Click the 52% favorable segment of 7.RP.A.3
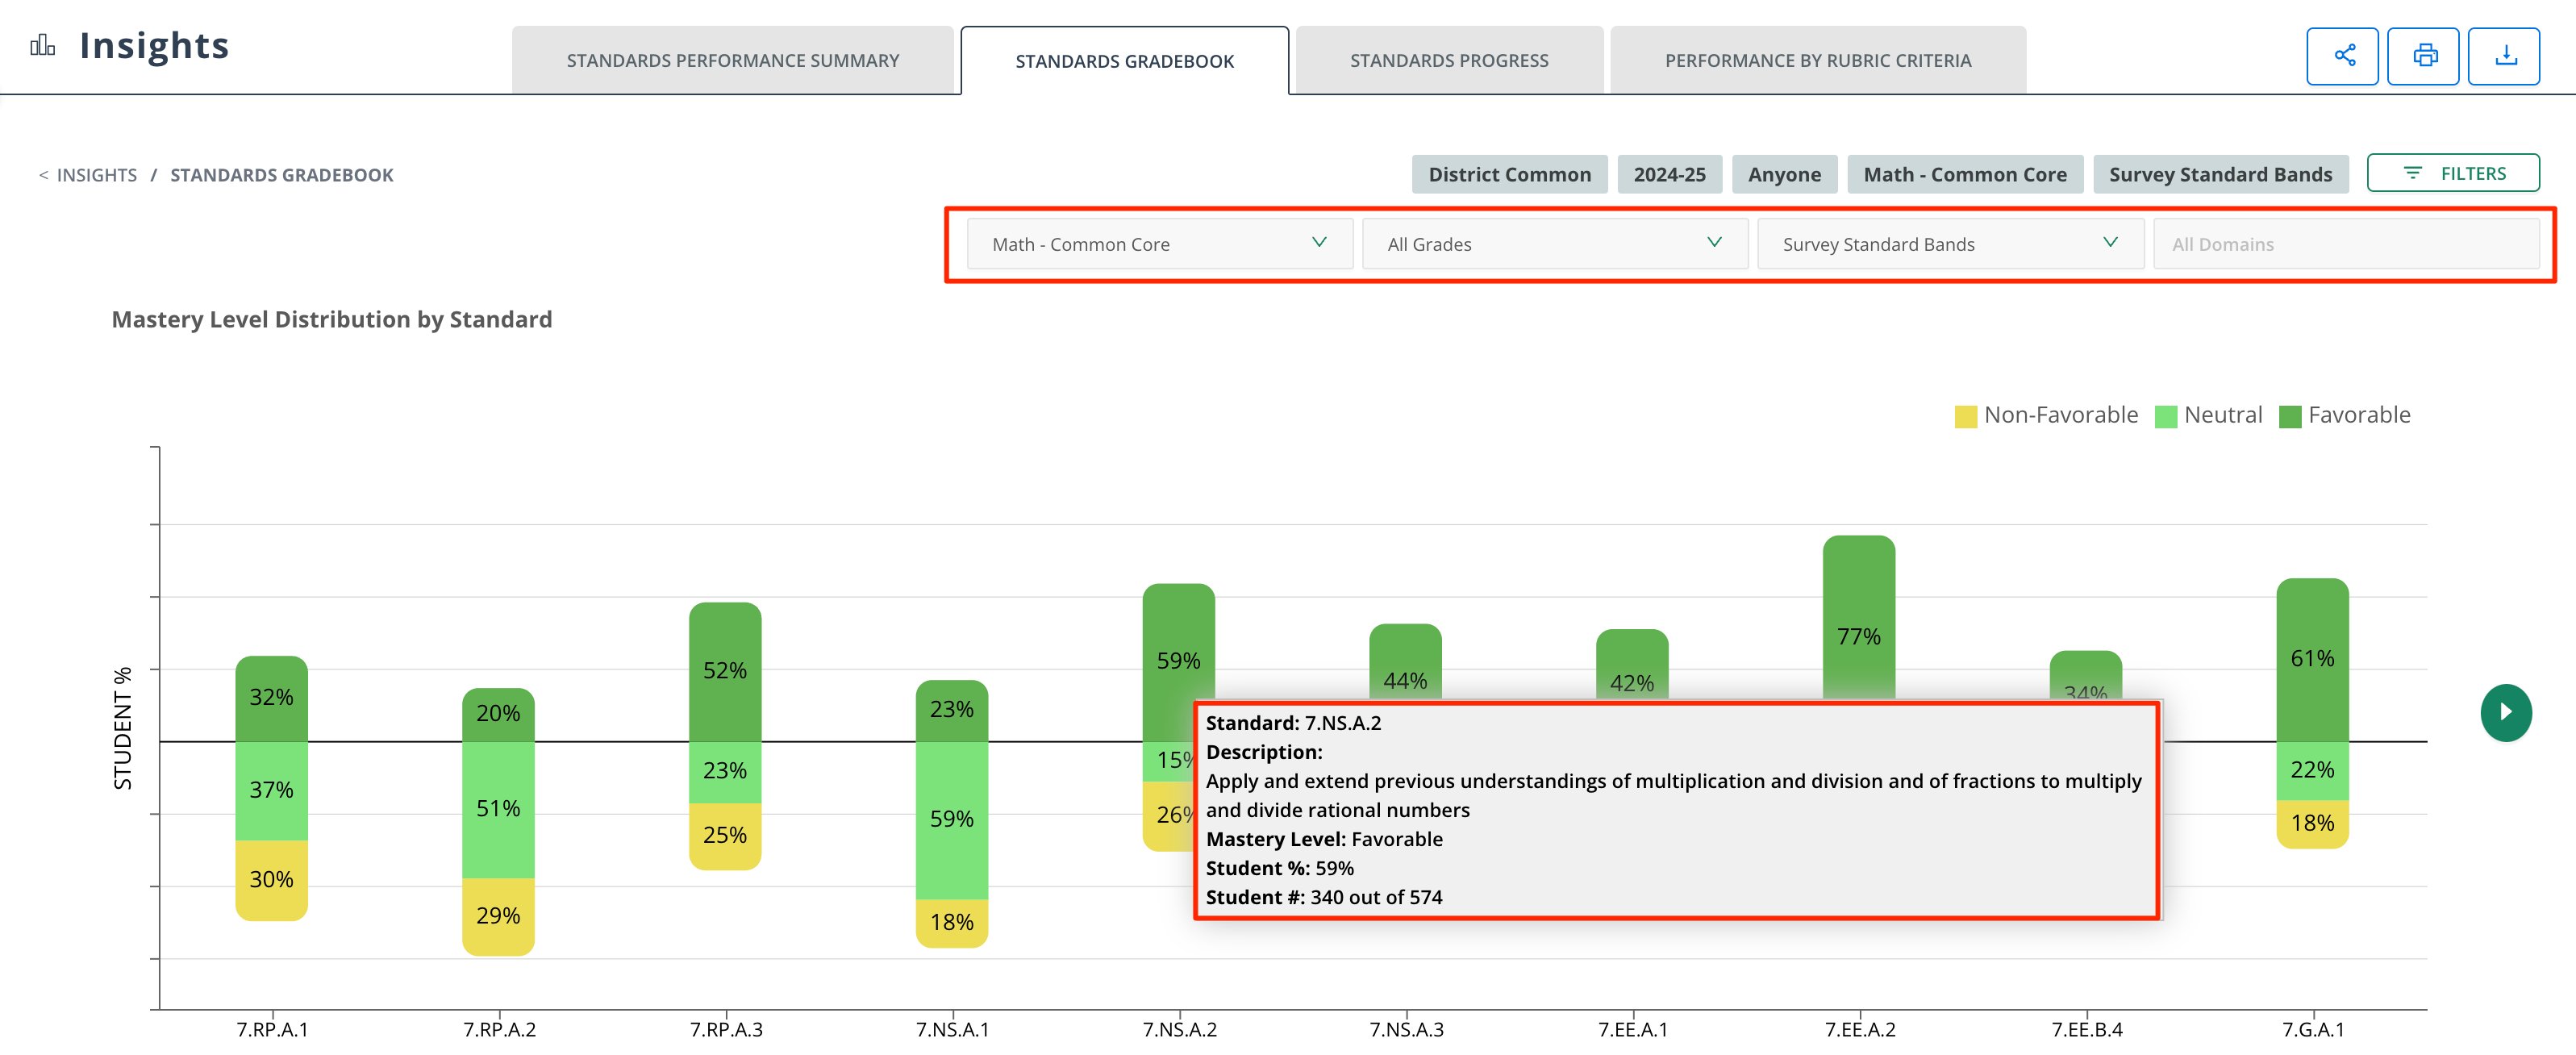2576x1055 pixels. [725, 671]
